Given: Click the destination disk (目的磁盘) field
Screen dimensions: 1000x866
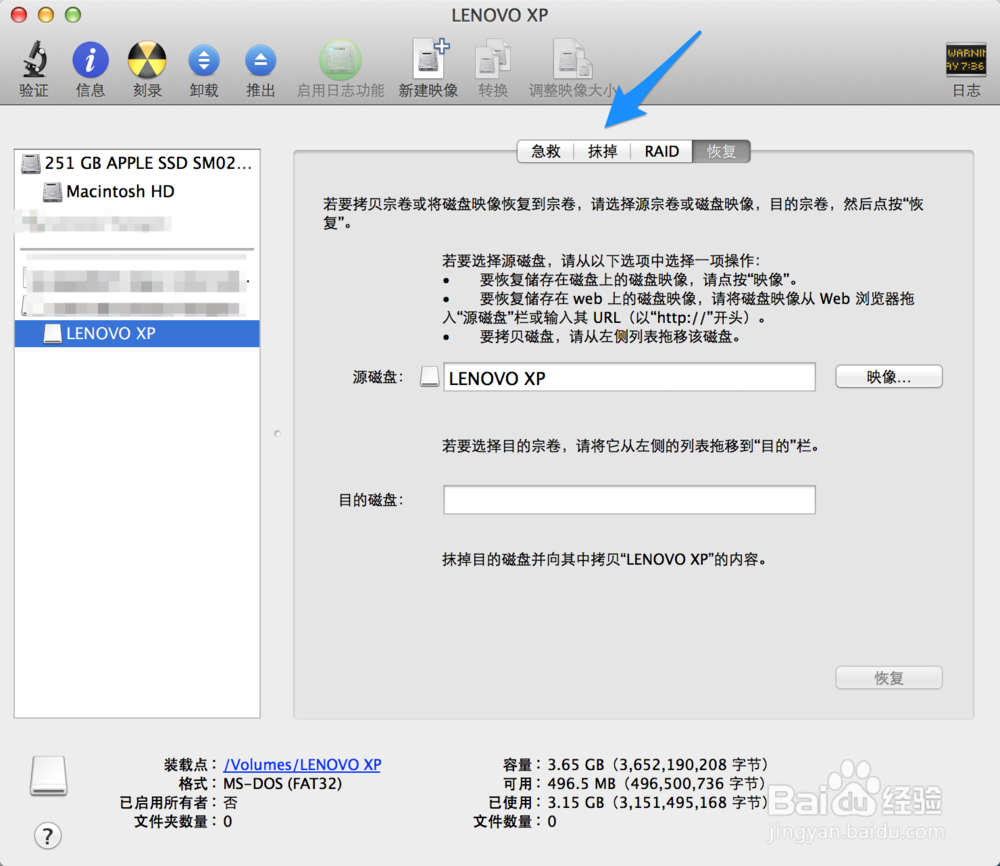Looking at the screenshot, I should coord(629,500).
